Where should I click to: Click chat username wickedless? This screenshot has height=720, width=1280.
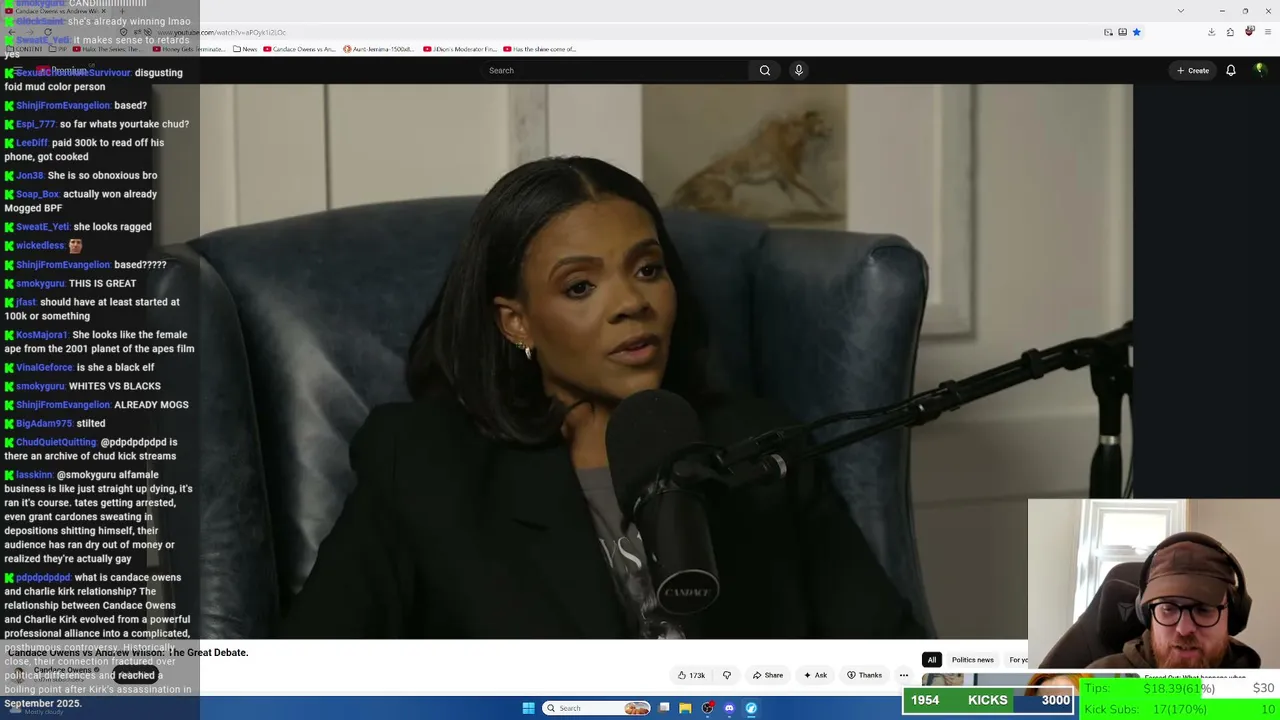40,246
